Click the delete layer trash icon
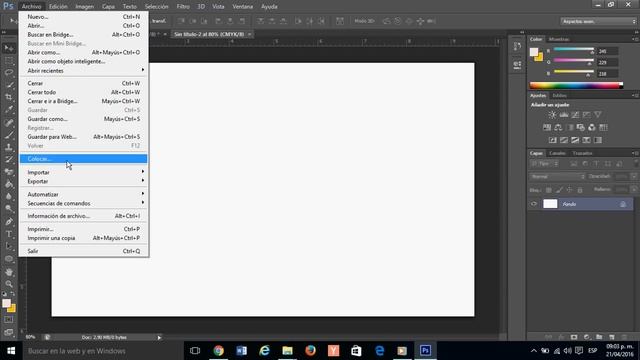Image resolution: width=640 pixels, height=360 pixels. pos(624,337)
